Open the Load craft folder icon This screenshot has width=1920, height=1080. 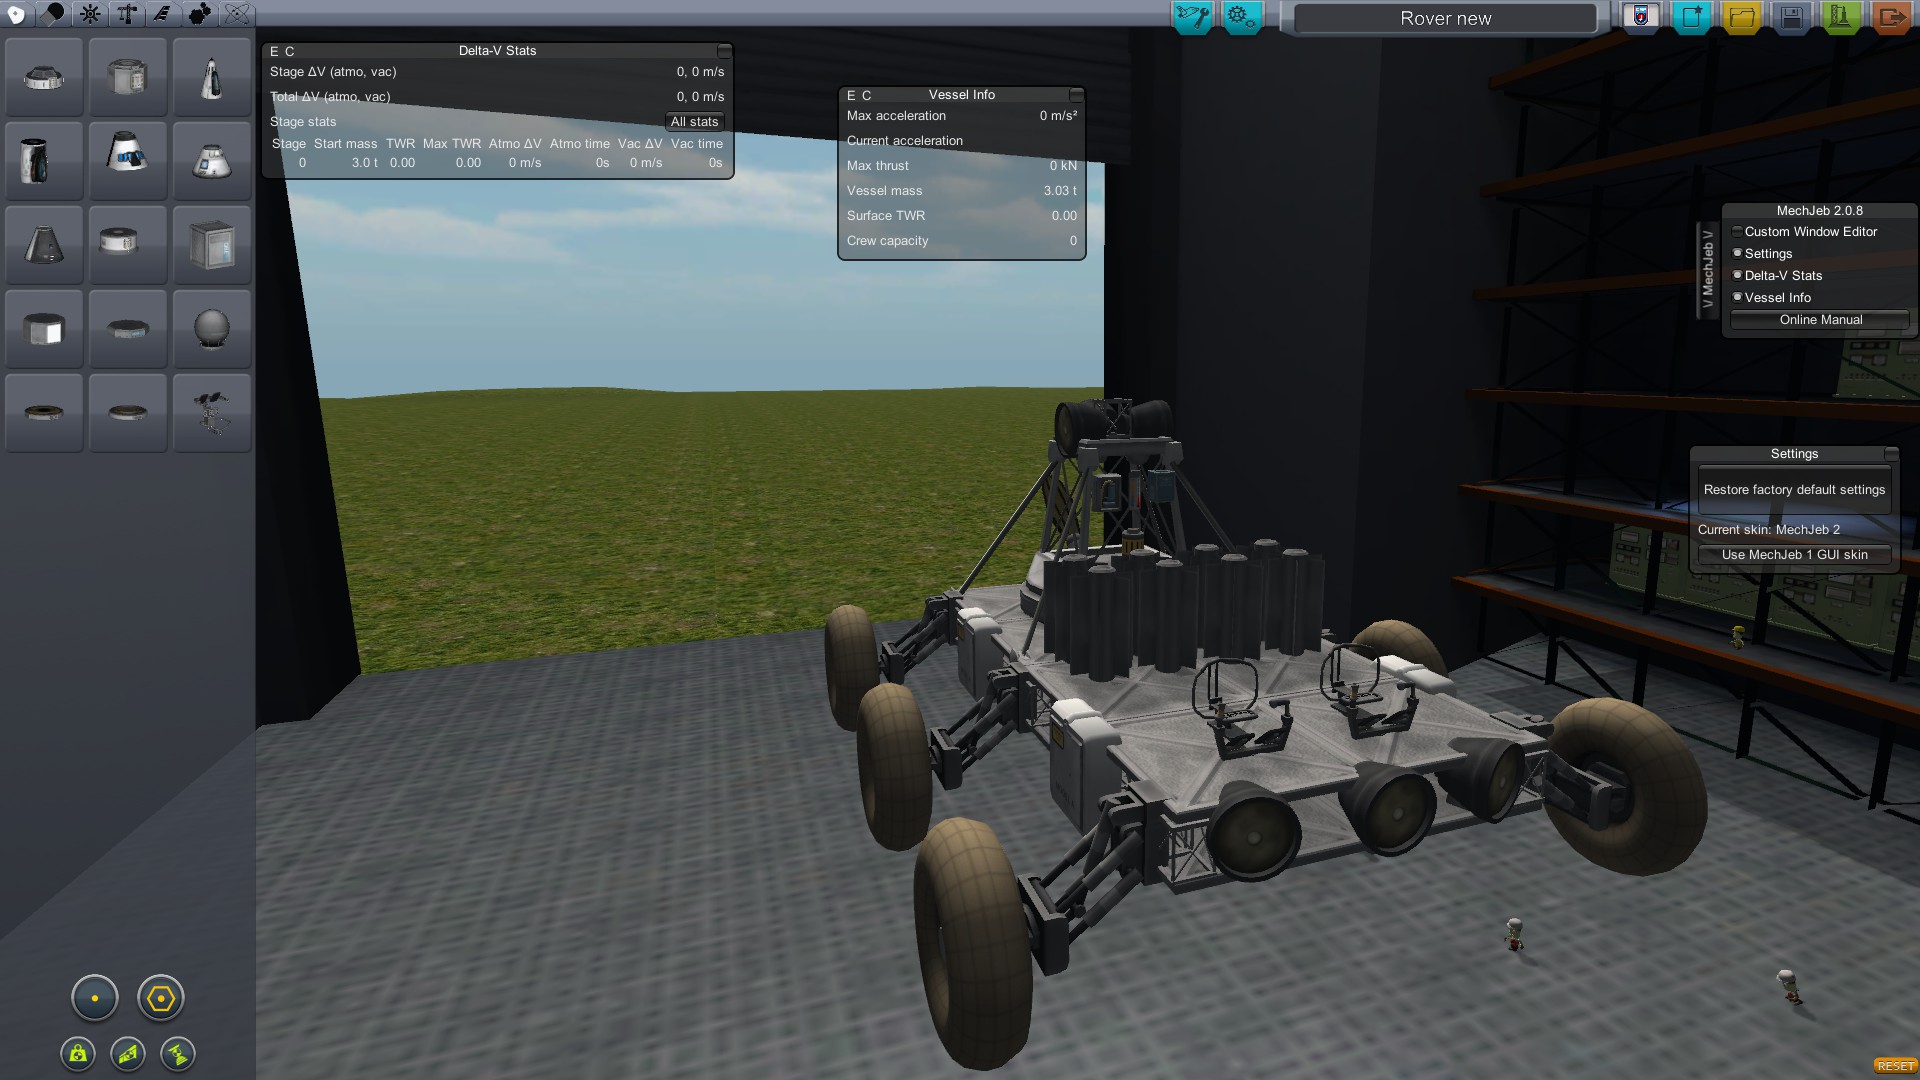point(1741,17)
